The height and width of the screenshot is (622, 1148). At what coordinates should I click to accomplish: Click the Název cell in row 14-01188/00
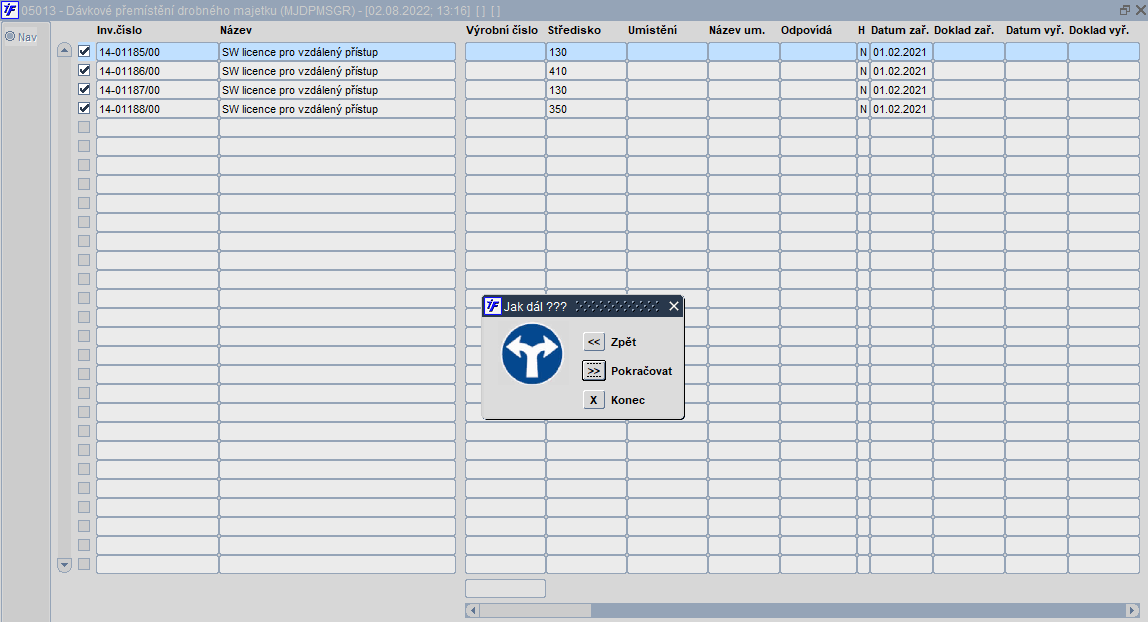coord(338,109)
